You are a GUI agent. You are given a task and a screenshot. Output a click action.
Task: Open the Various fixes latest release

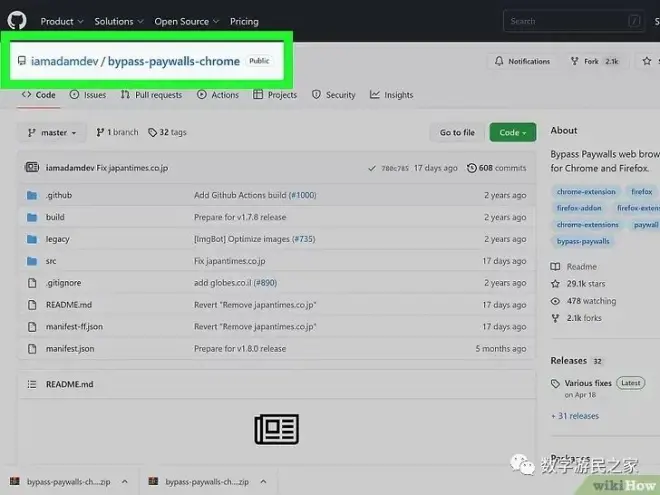coord(588,383)
